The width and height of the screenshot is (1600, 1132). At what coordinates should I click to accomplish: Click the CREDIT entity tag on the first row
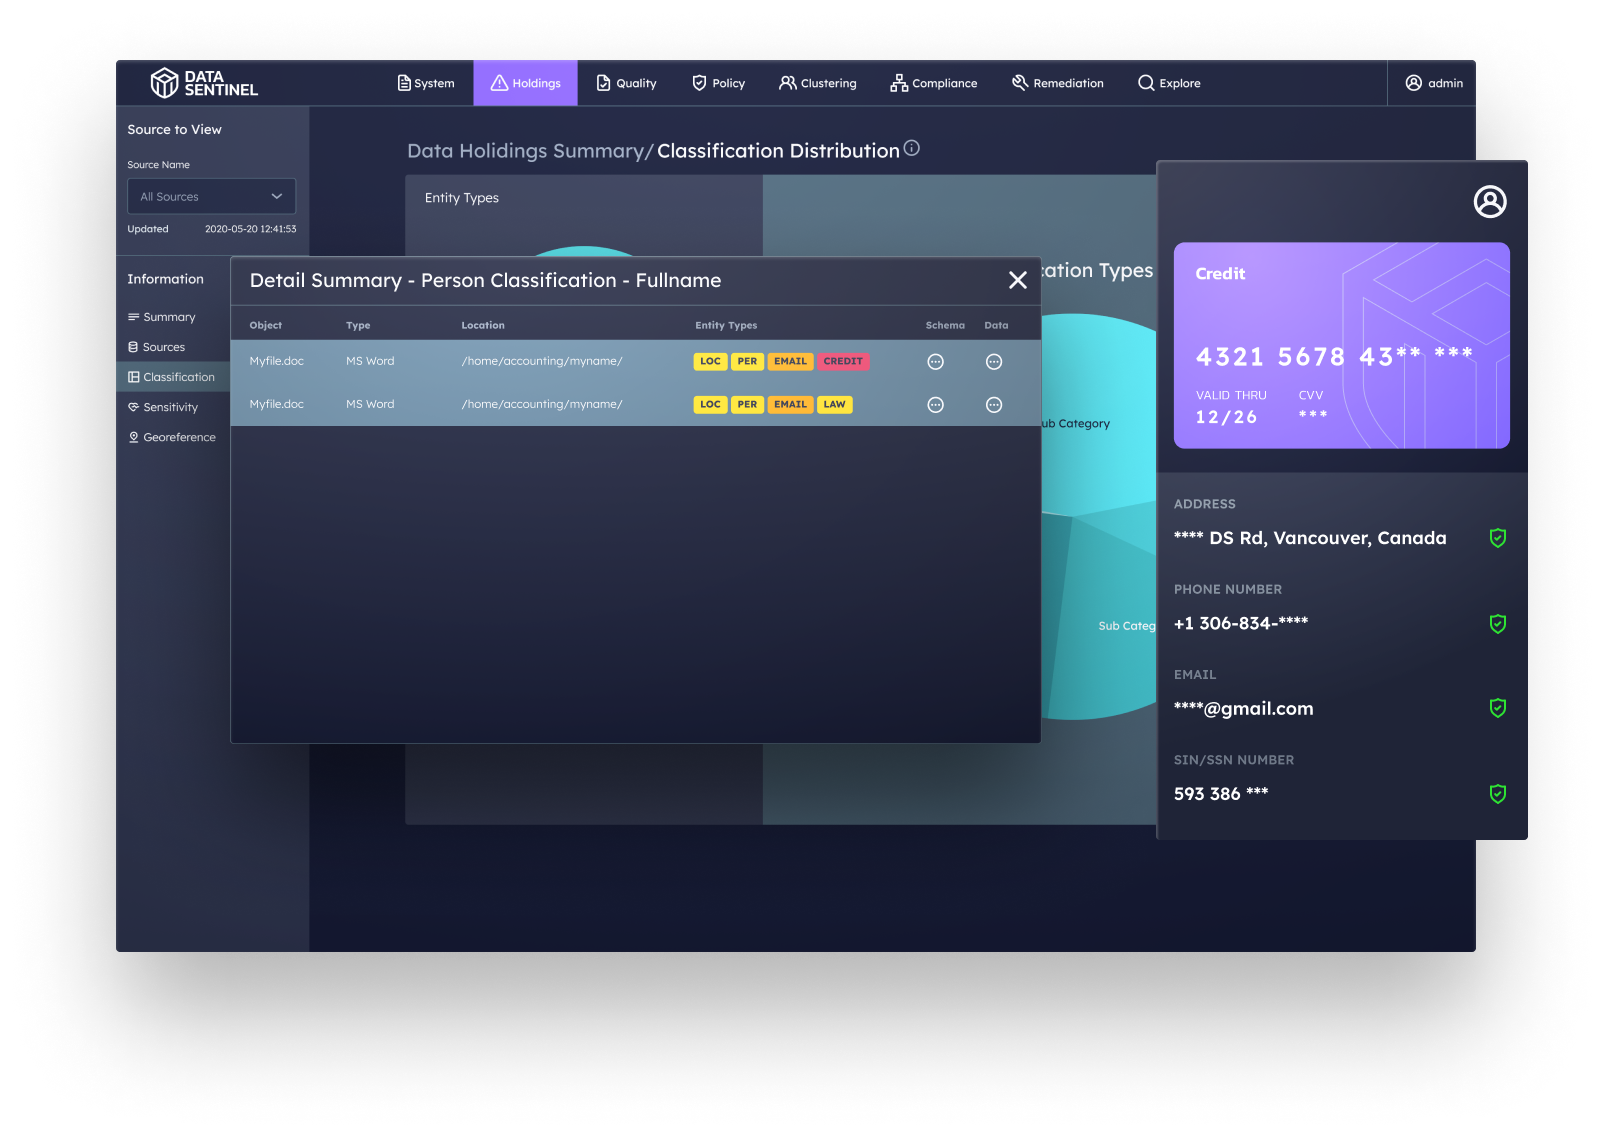[x=843, y=361]
